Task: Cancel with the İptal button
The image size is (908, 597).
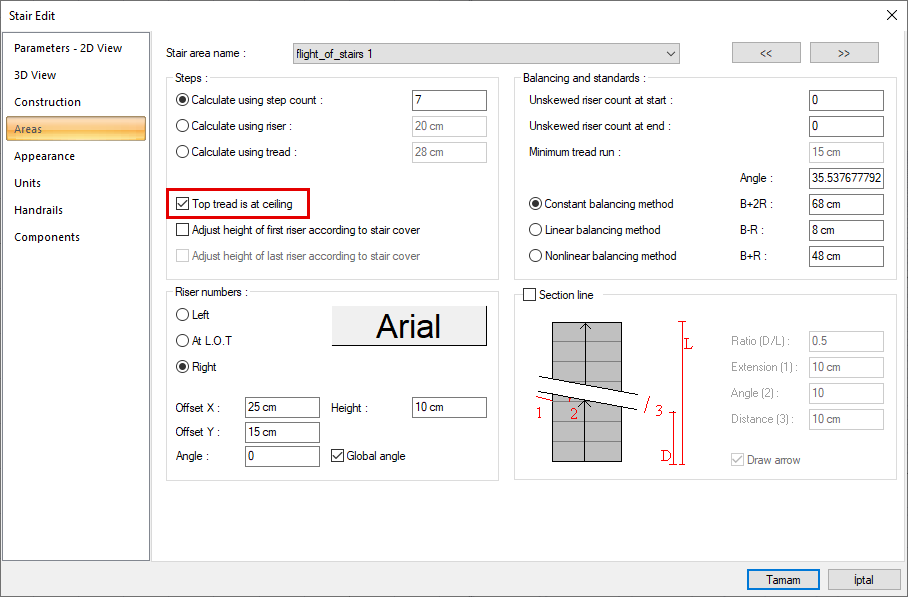Action: pos(863,580)
